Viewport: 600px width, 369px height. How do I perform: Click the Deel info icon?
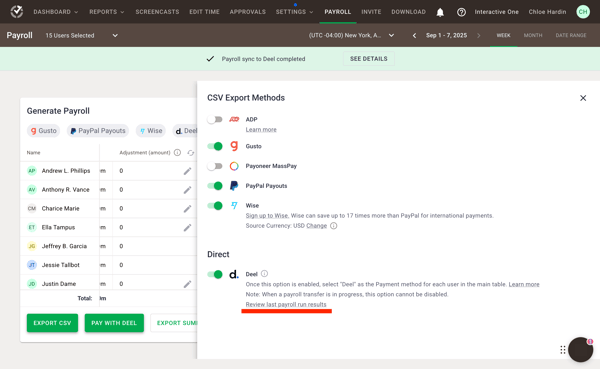pyautogui.click(x=264, y=274)
